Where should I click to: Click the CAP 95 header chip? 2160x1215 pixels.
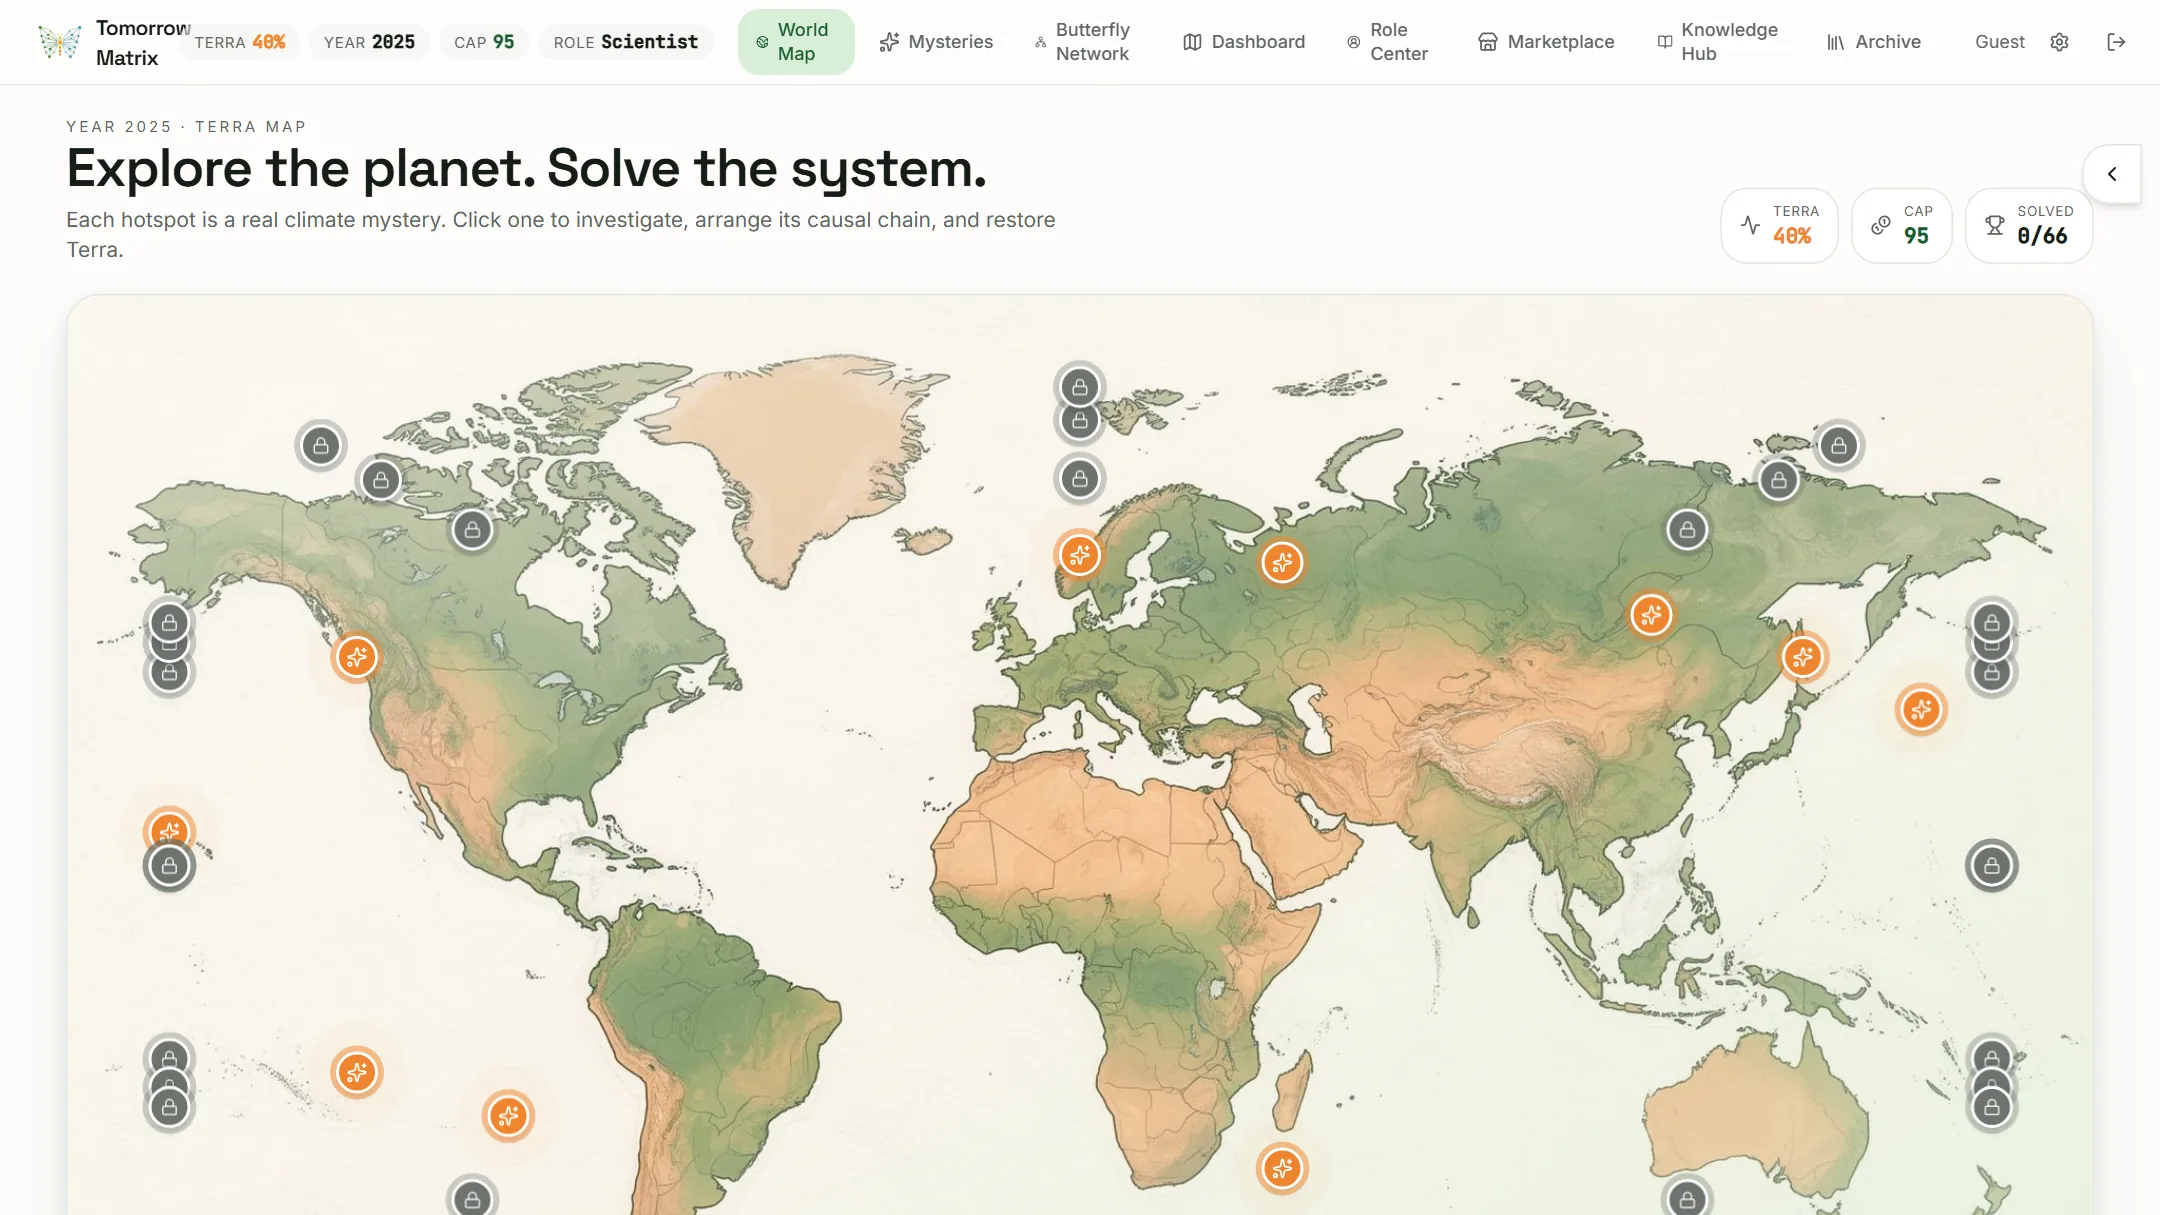pos(484,42)
